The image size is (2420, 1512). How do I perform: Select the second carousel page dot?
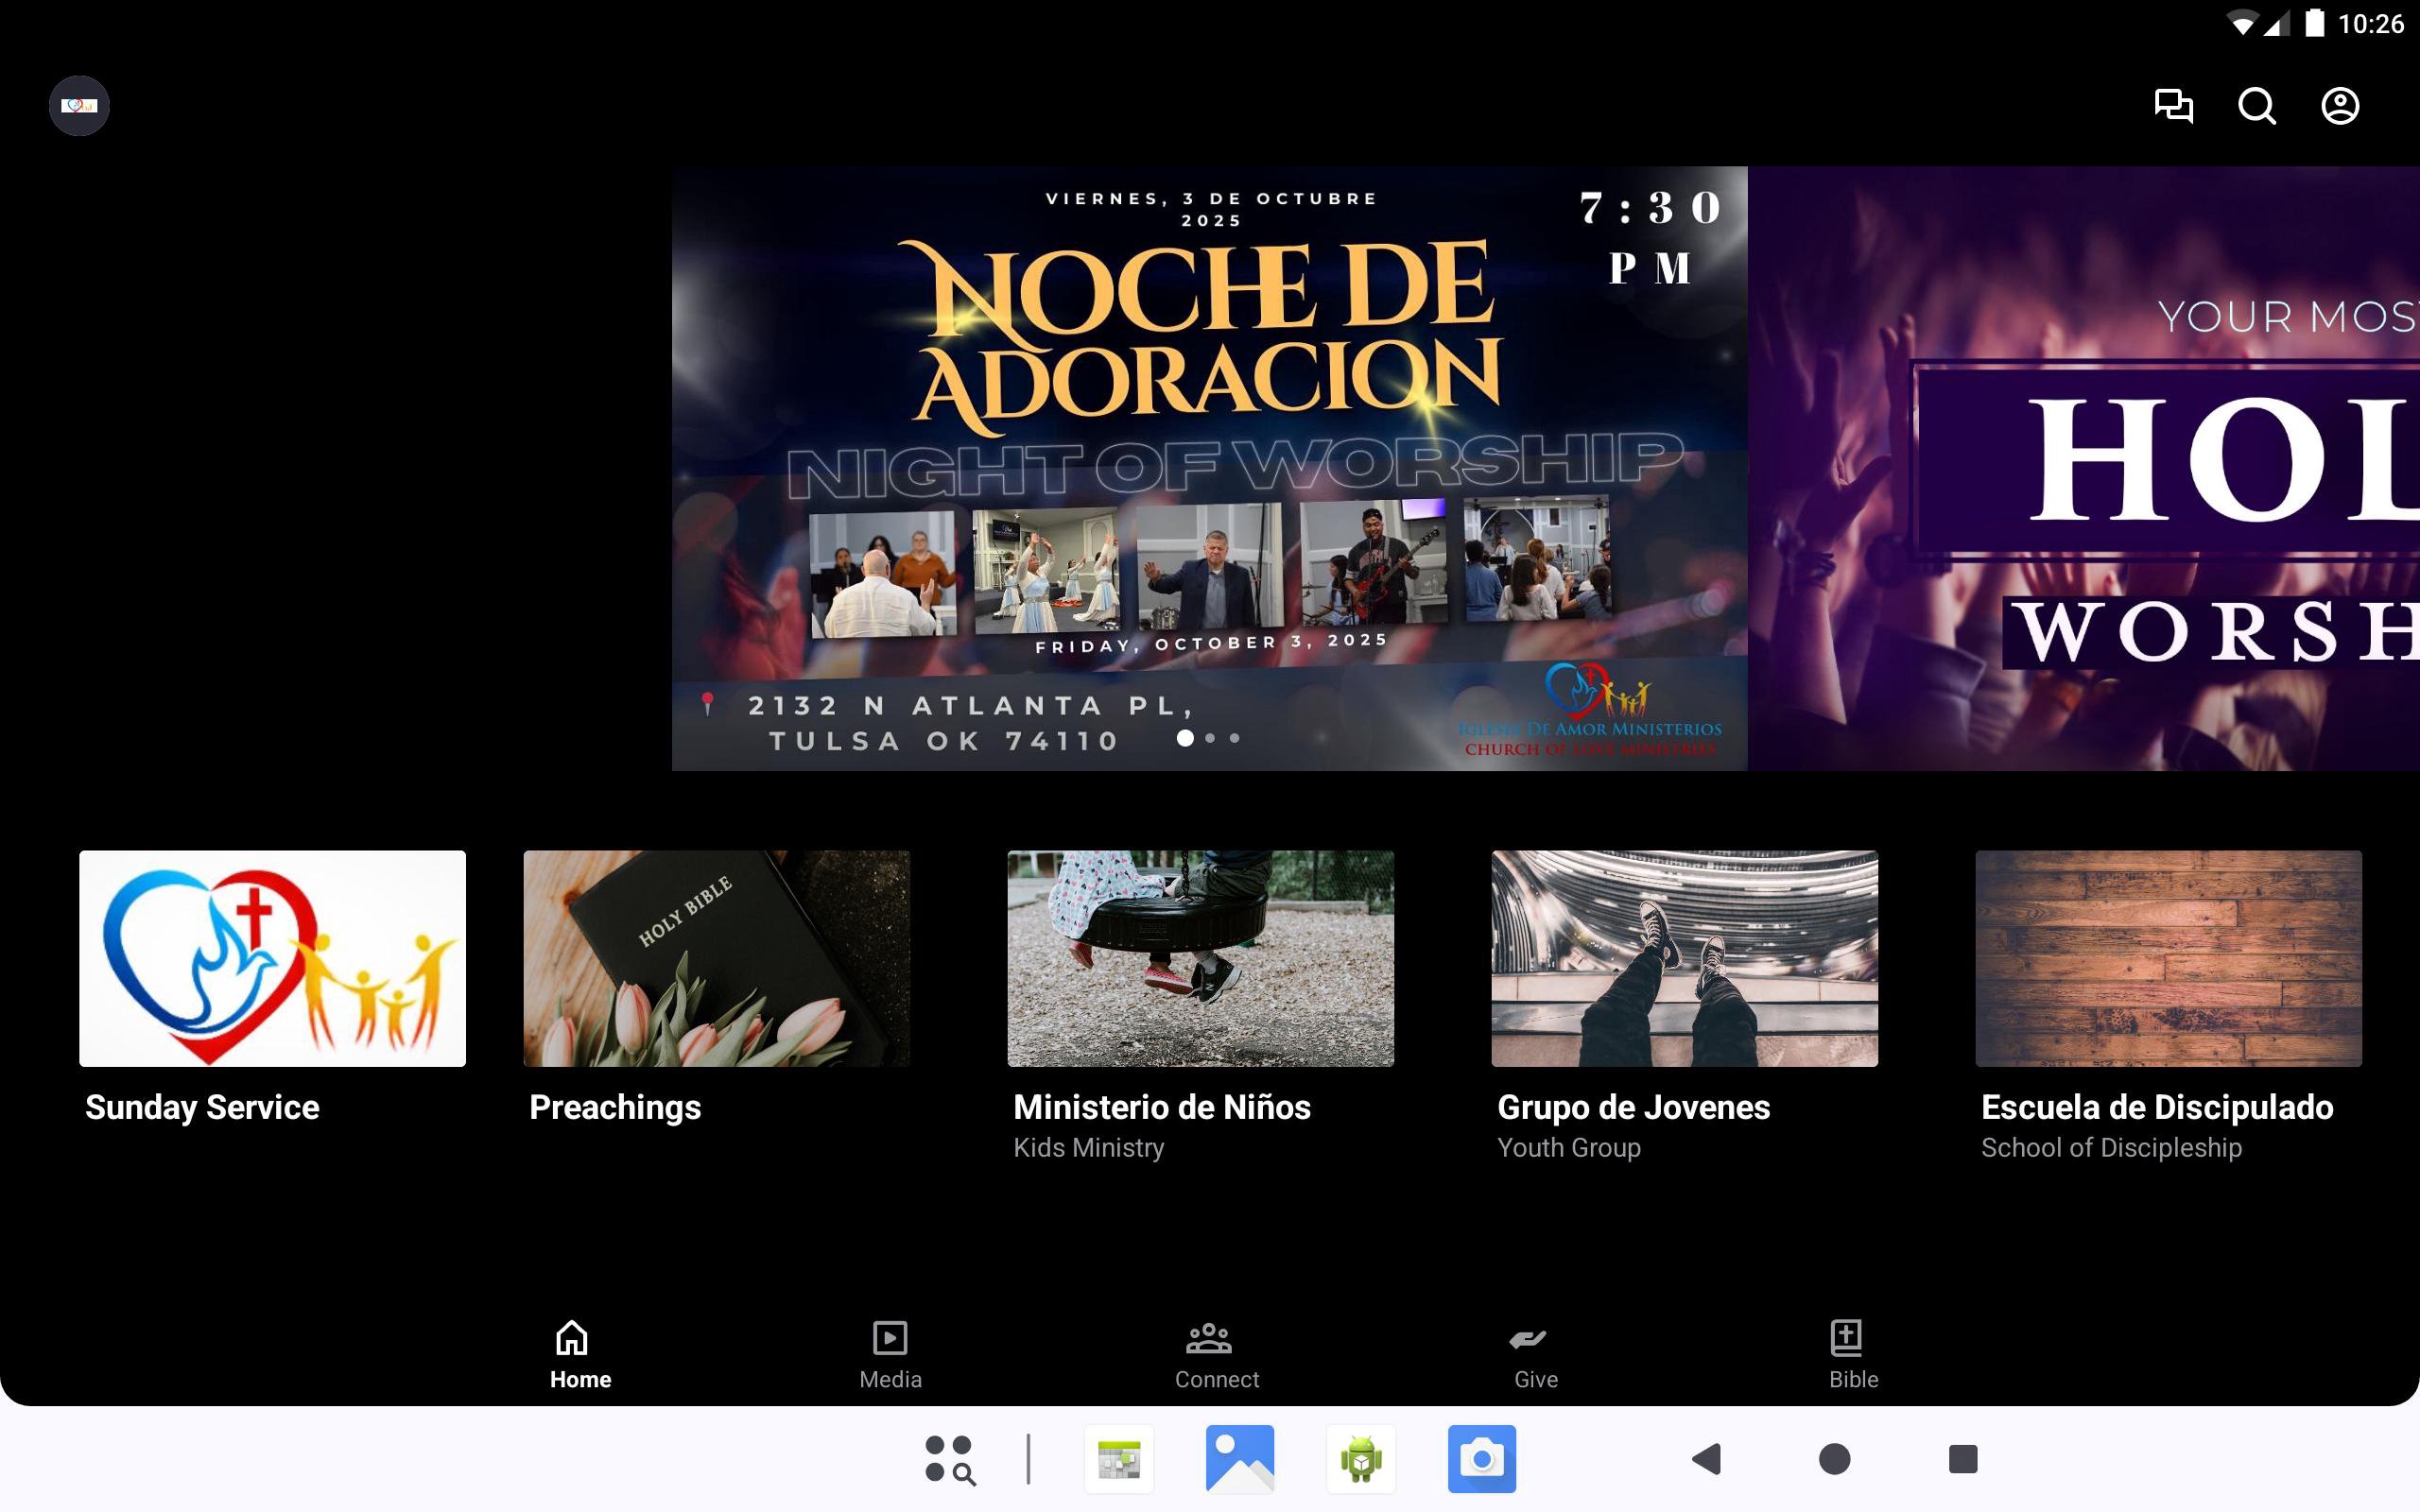coord(1210,738)
